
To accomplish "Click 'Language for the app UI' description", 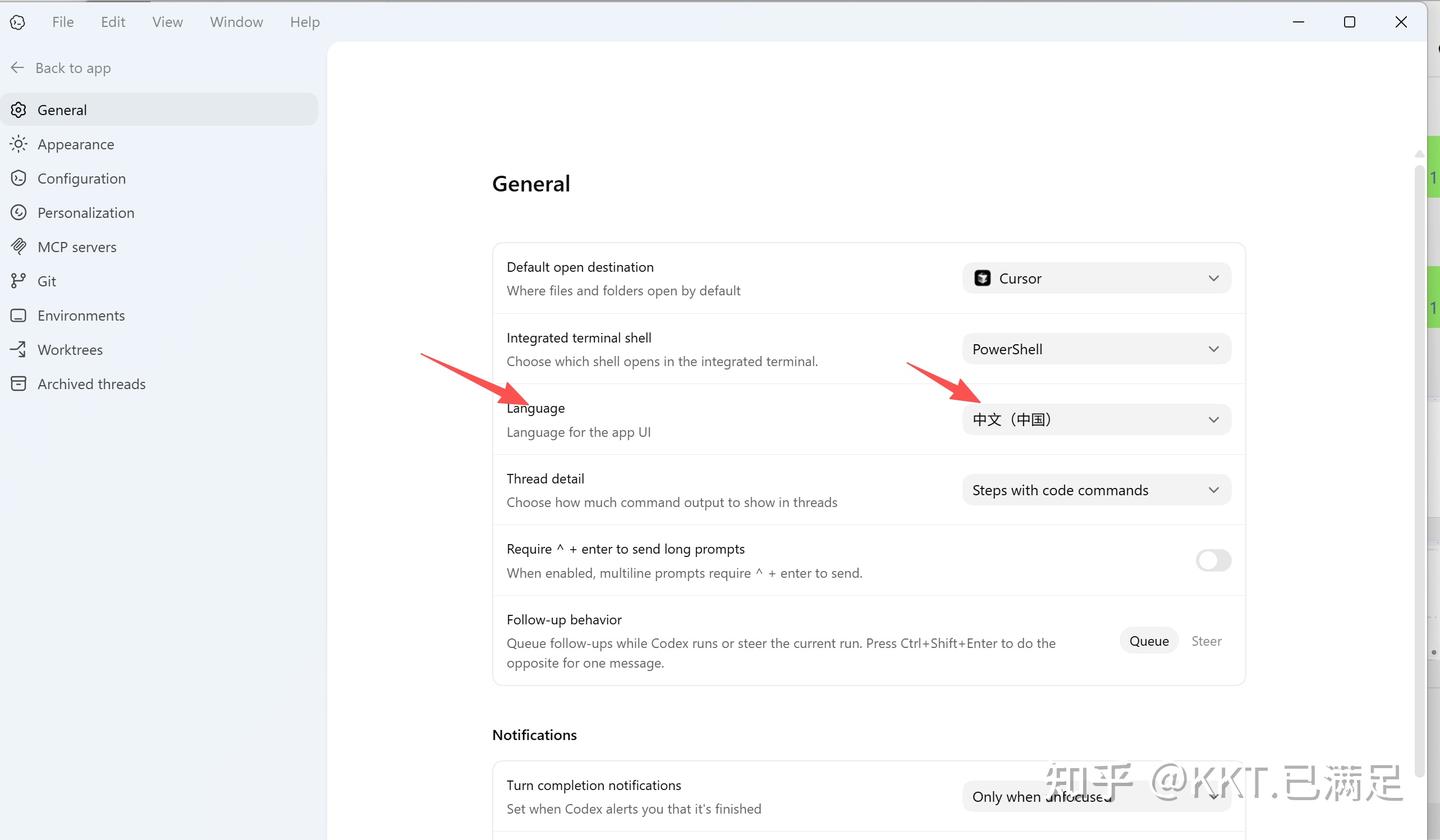I will [579, 432].
